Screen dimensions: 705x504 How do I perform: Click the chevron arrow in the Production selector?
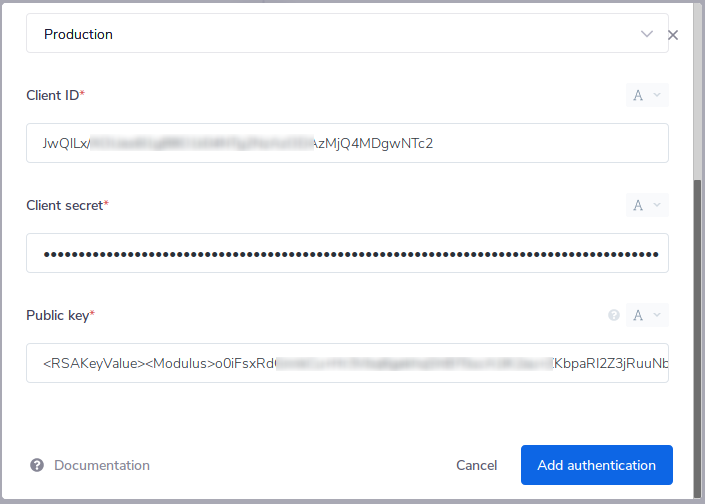647,34
